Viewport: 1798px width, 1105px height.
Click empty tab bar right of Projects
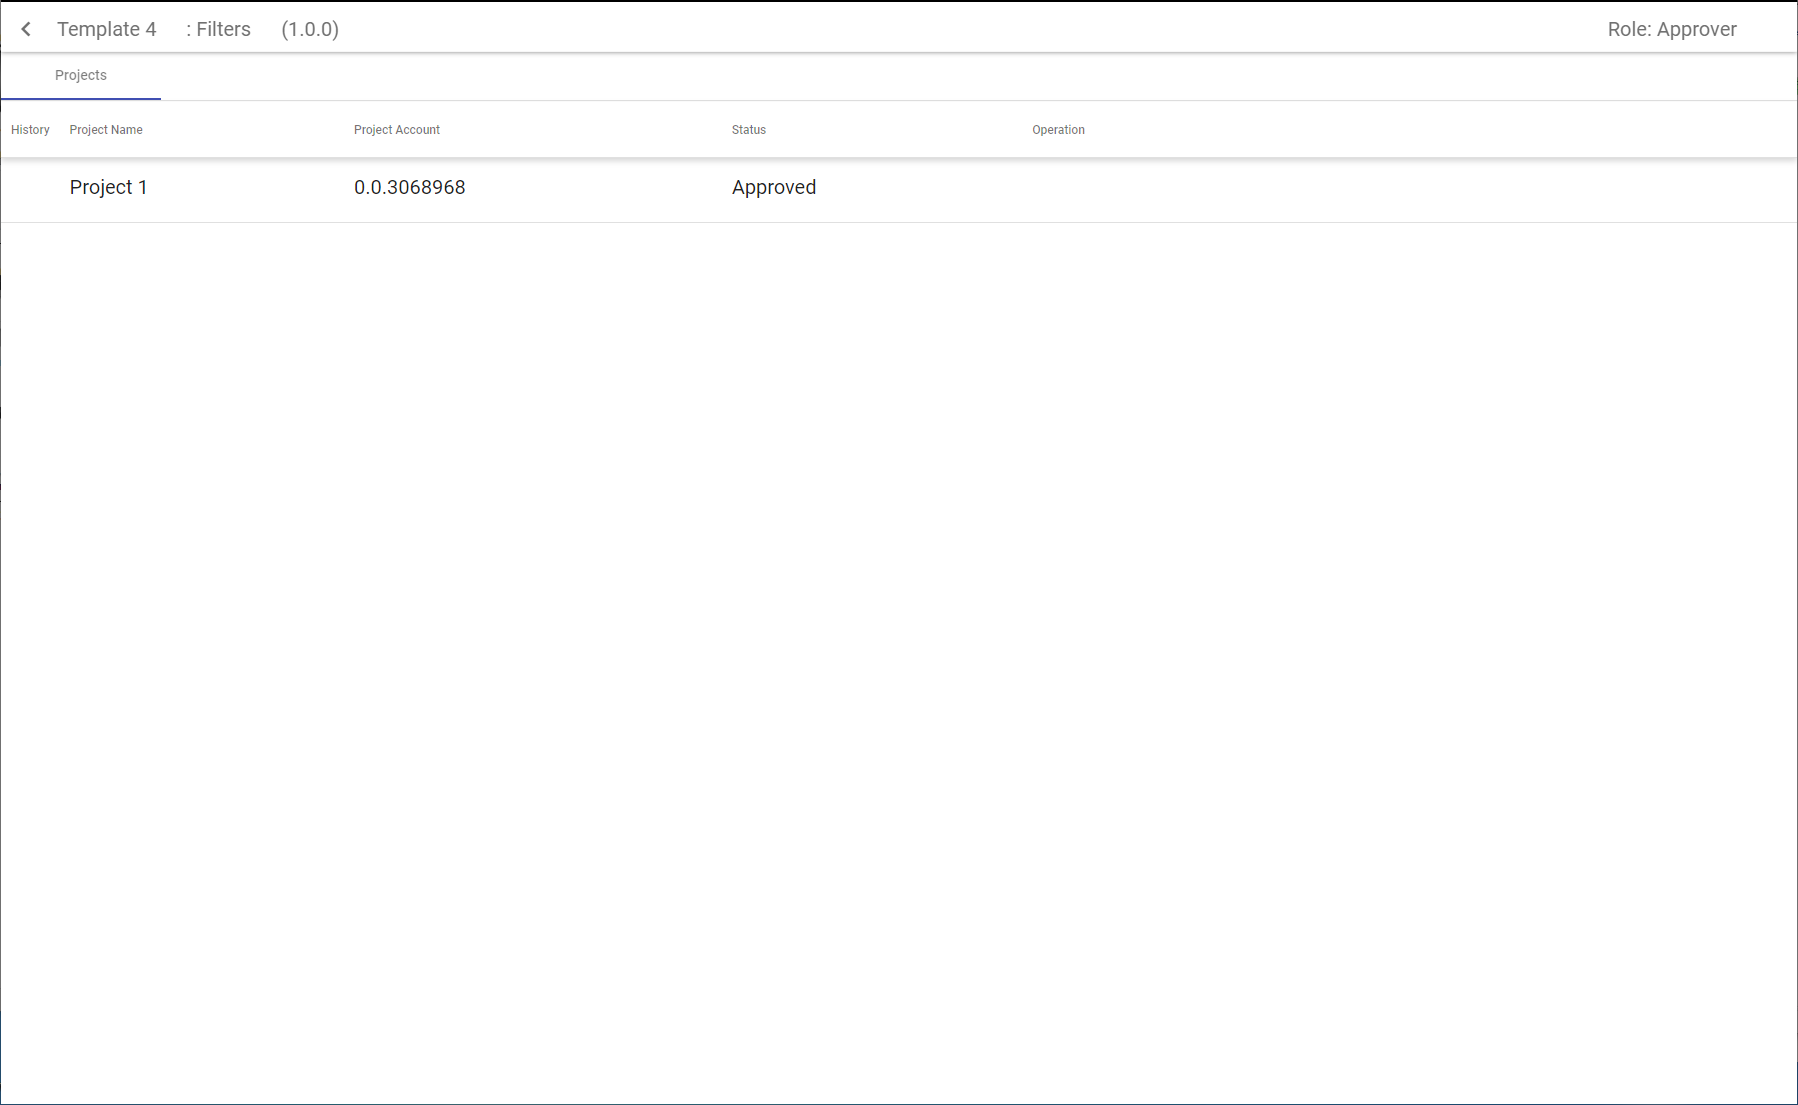pos(900,76)
